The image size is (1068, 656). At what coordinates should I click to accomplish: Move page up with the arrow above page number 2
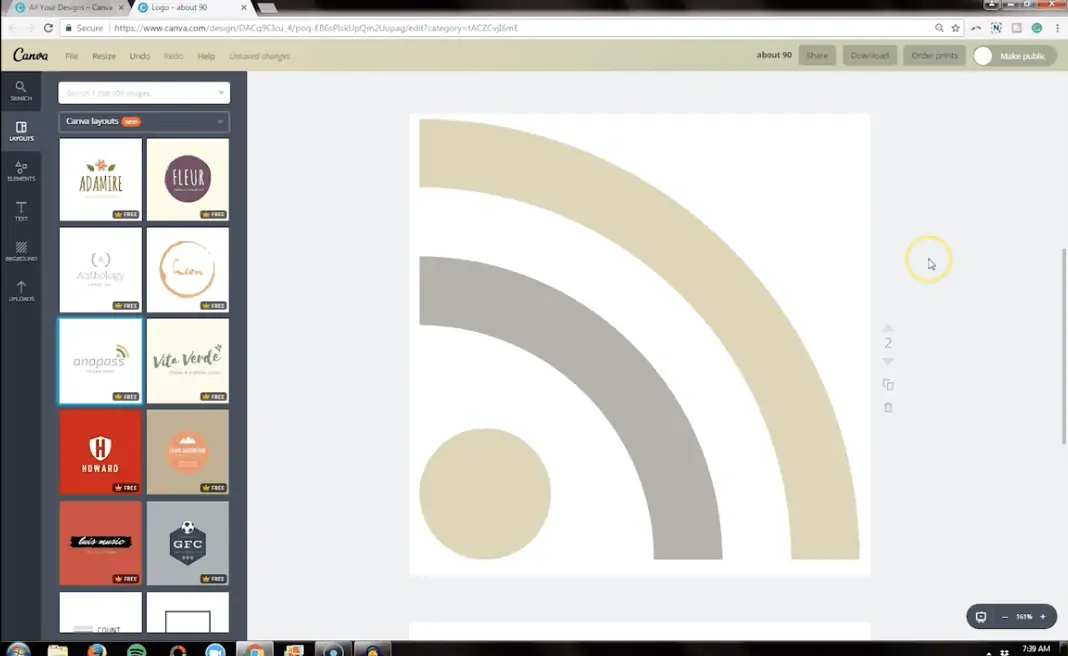888,328
